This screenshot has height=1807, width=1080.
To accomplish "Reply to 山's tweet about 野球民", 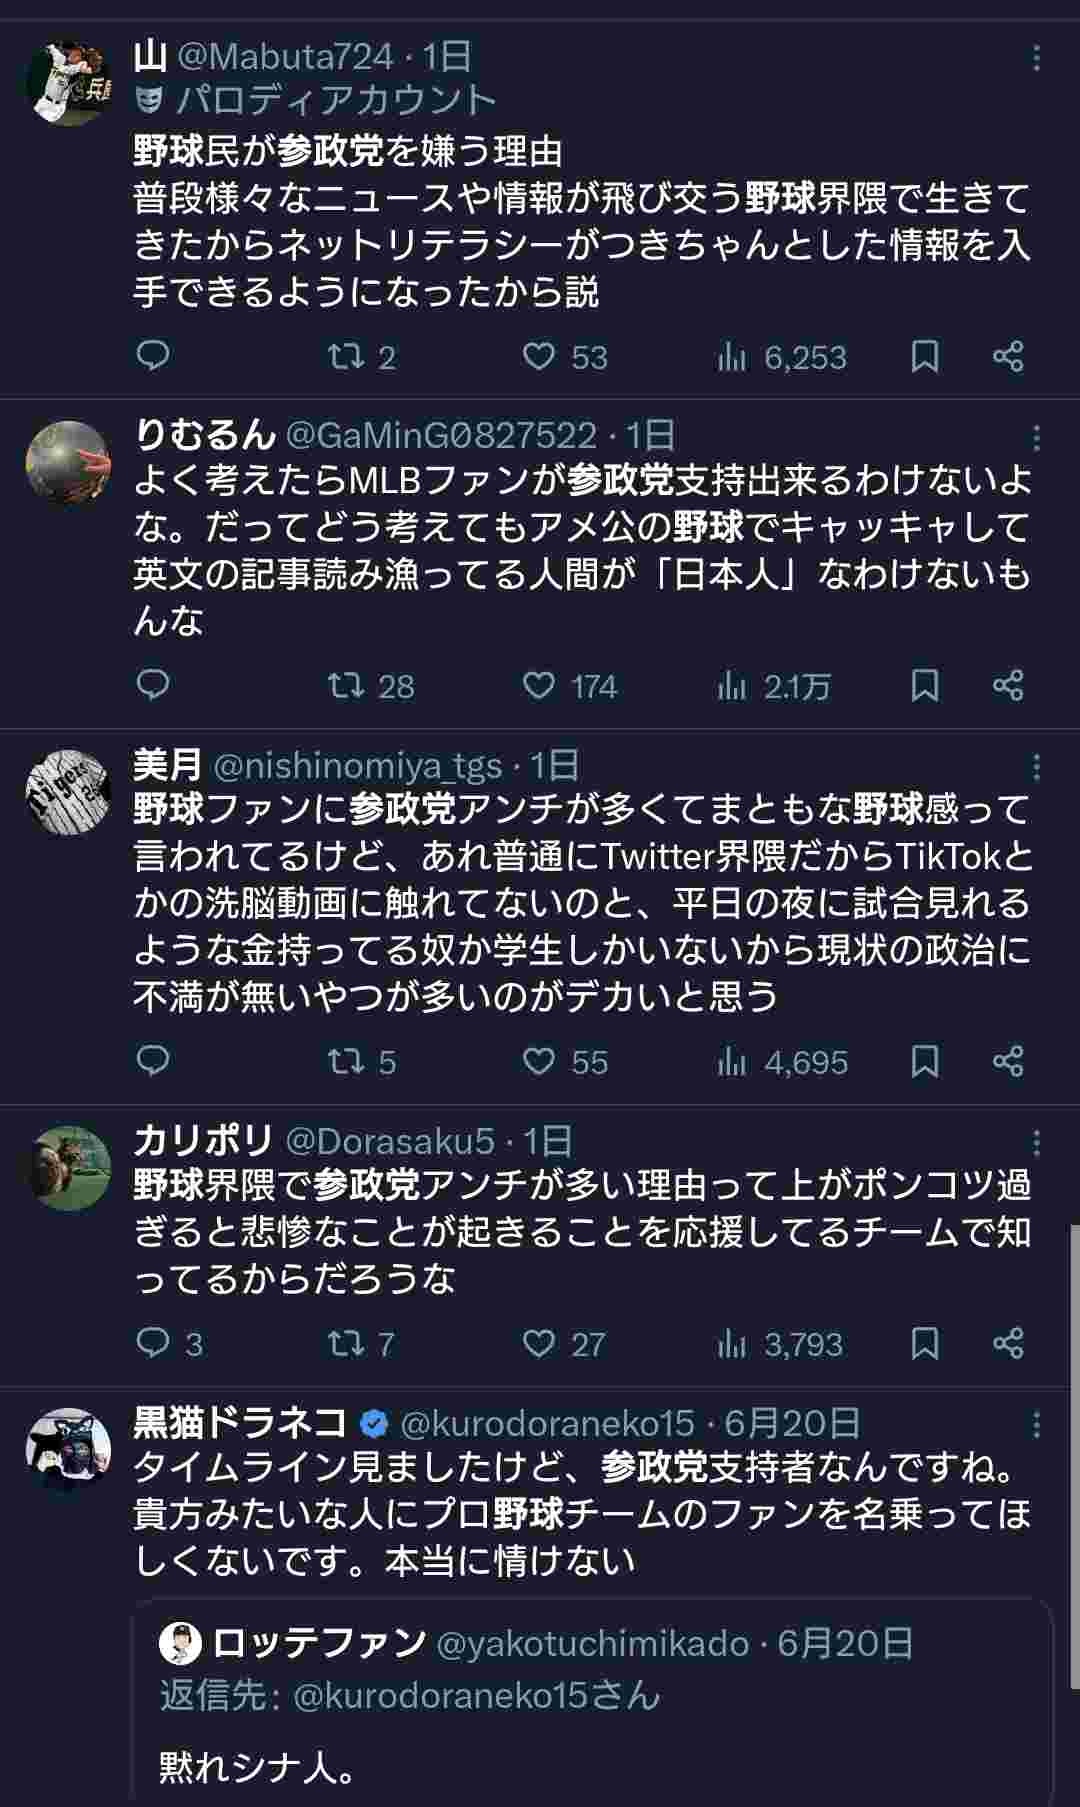I will click(153, 356).
